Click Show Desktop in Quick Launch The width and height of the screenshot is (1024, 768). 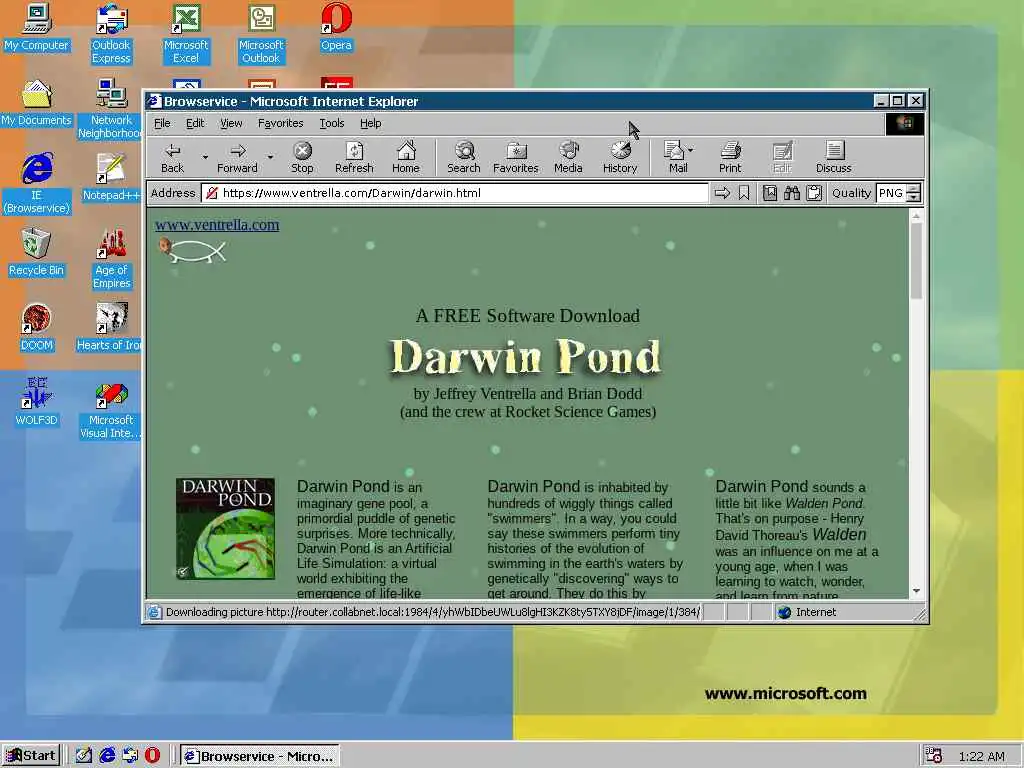pos(84,756)
